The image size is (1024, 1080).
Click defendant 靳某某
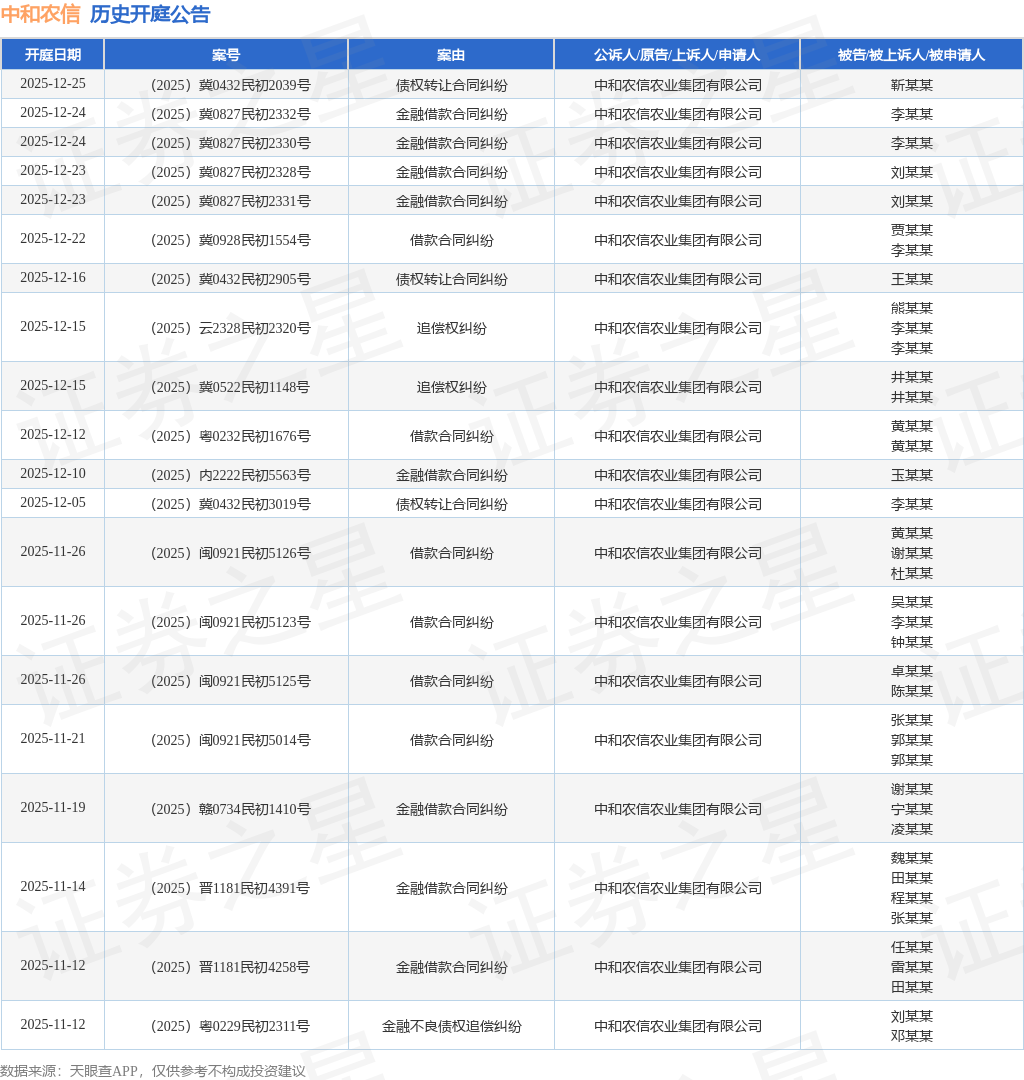(x=912, y=85)
